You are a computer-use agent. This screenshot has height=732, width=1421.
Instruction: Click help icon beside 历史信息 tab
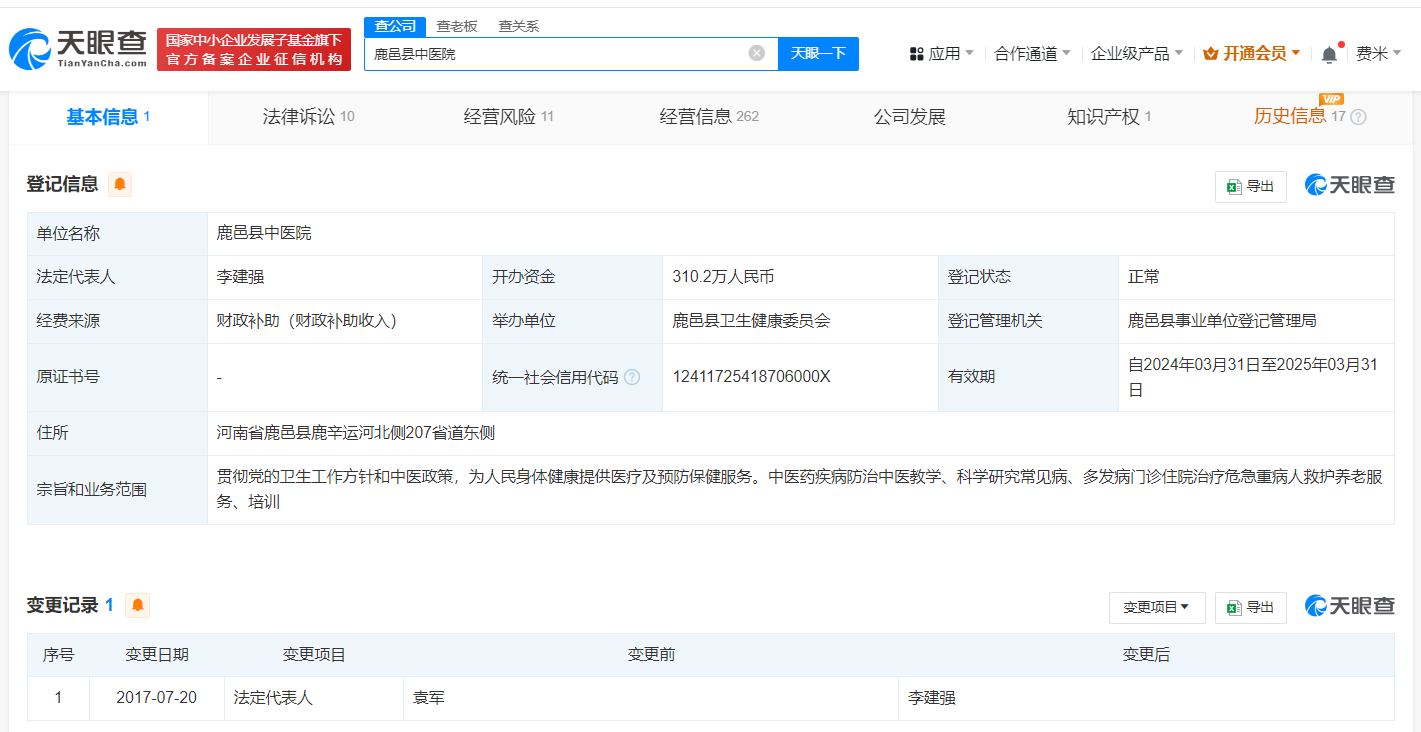click(x=1358, y=117)
